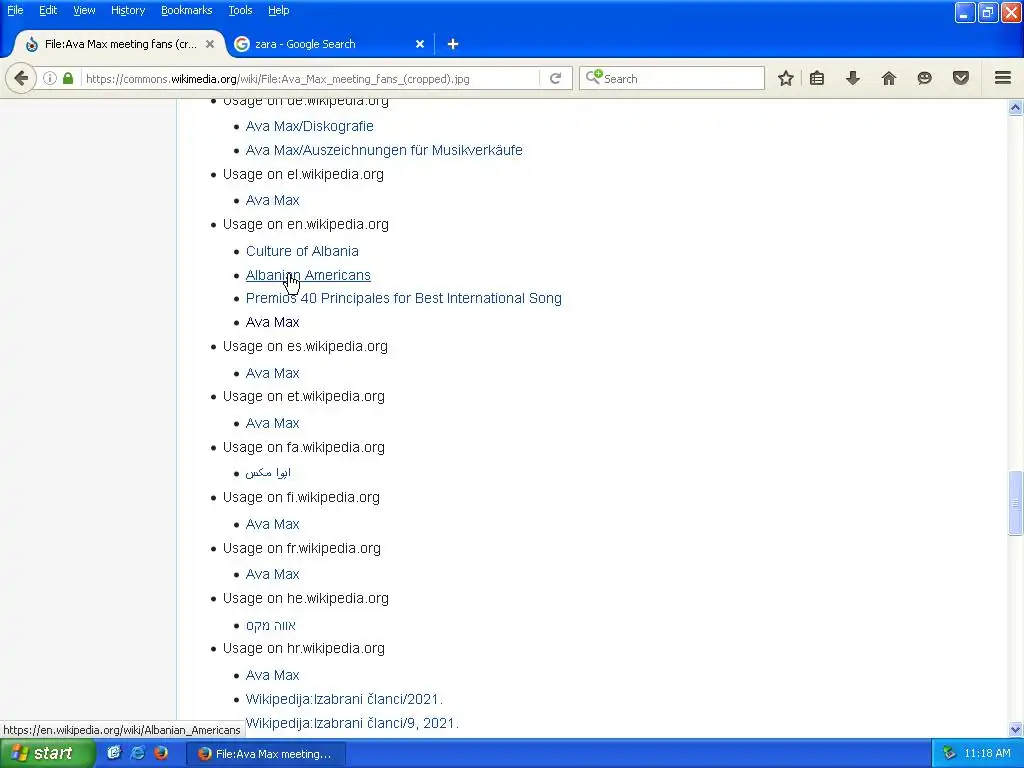The image size is (1024, 768).
Task: Open the File menu
Action: point(15,10)
